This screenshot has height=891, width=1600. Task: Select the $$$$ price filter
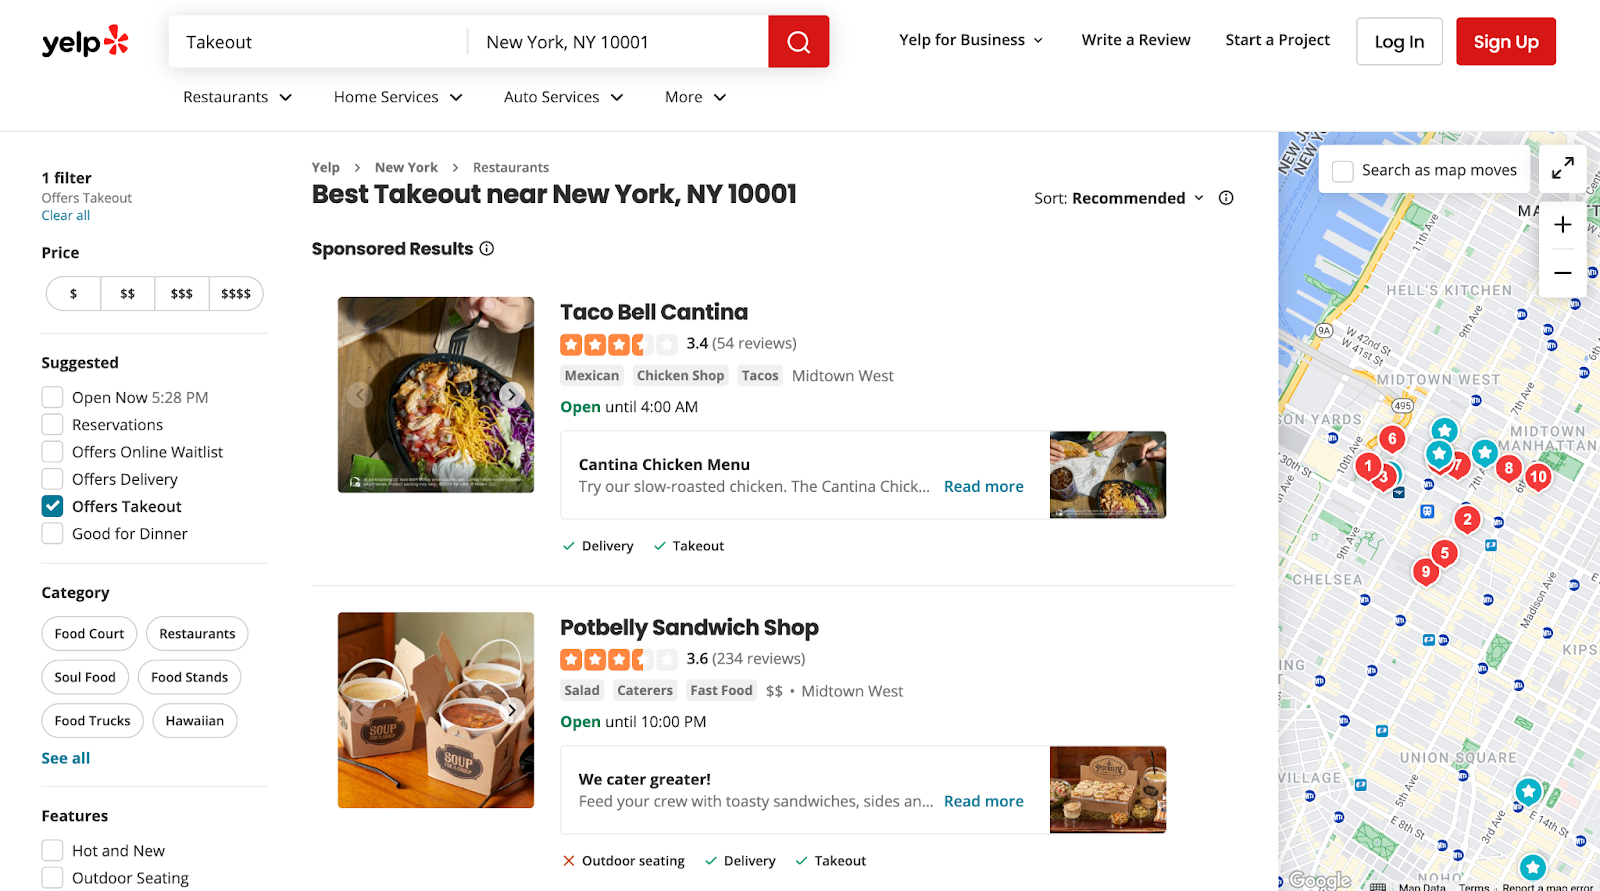click(236, 294)
